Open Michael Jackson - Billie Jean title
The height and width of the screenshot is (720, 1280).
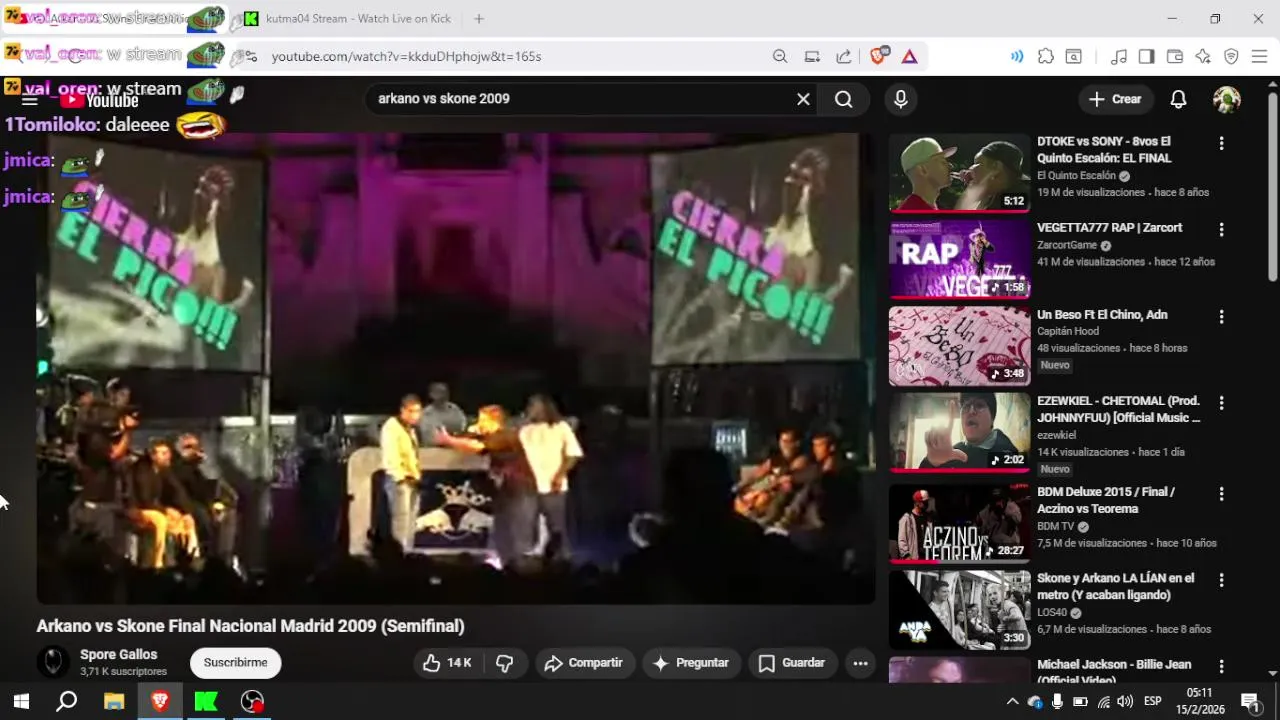coord(1114,672)
